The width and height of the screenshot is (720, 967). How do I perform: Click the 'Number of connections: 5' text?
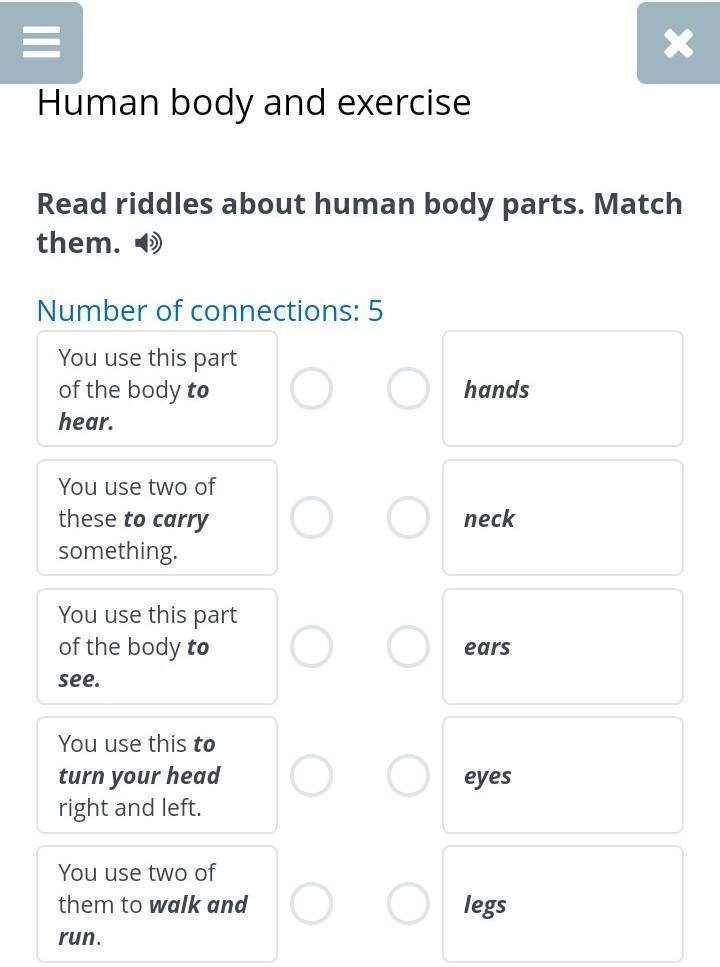click(x=210, y=311)
